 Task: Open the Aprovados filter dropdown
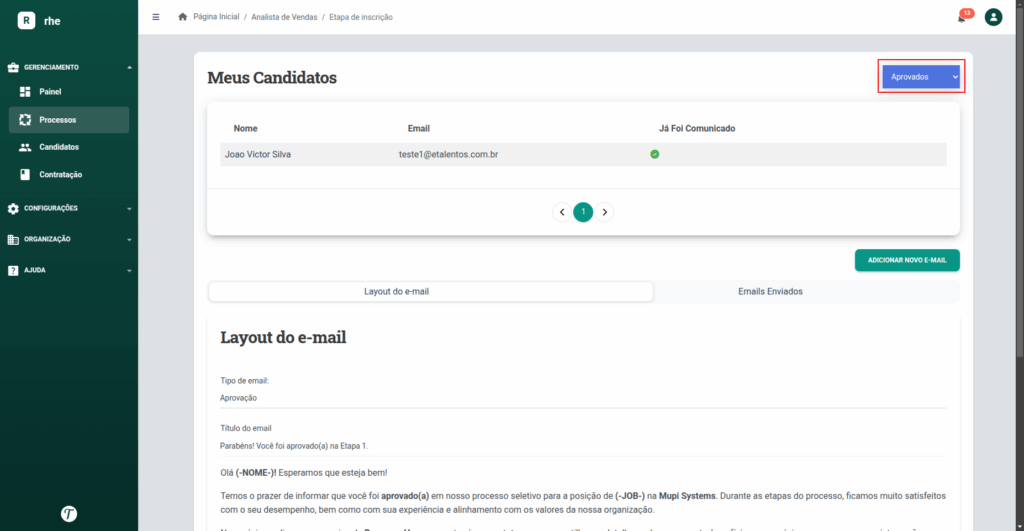[x=921, y=77]
